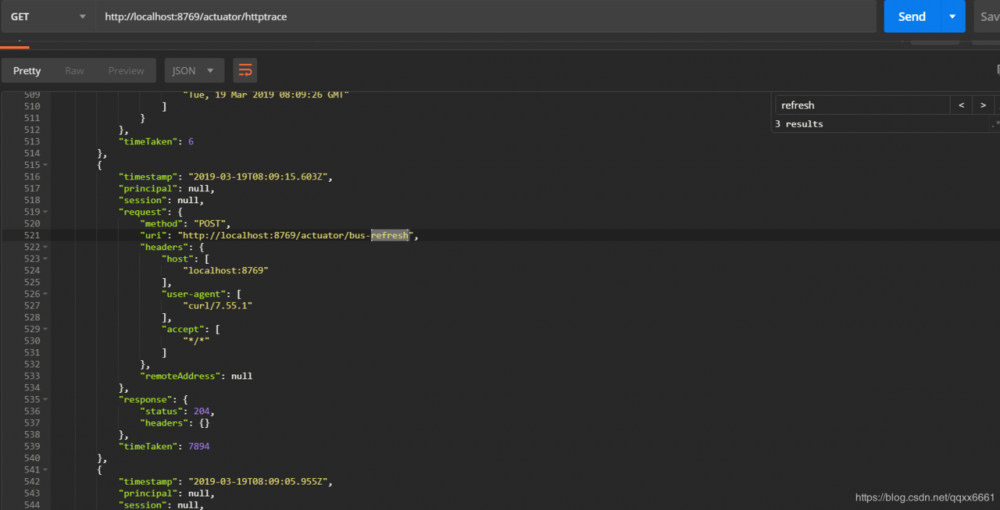Open the JSON format dropdown
1000x510 pixels.
point(194,71)
